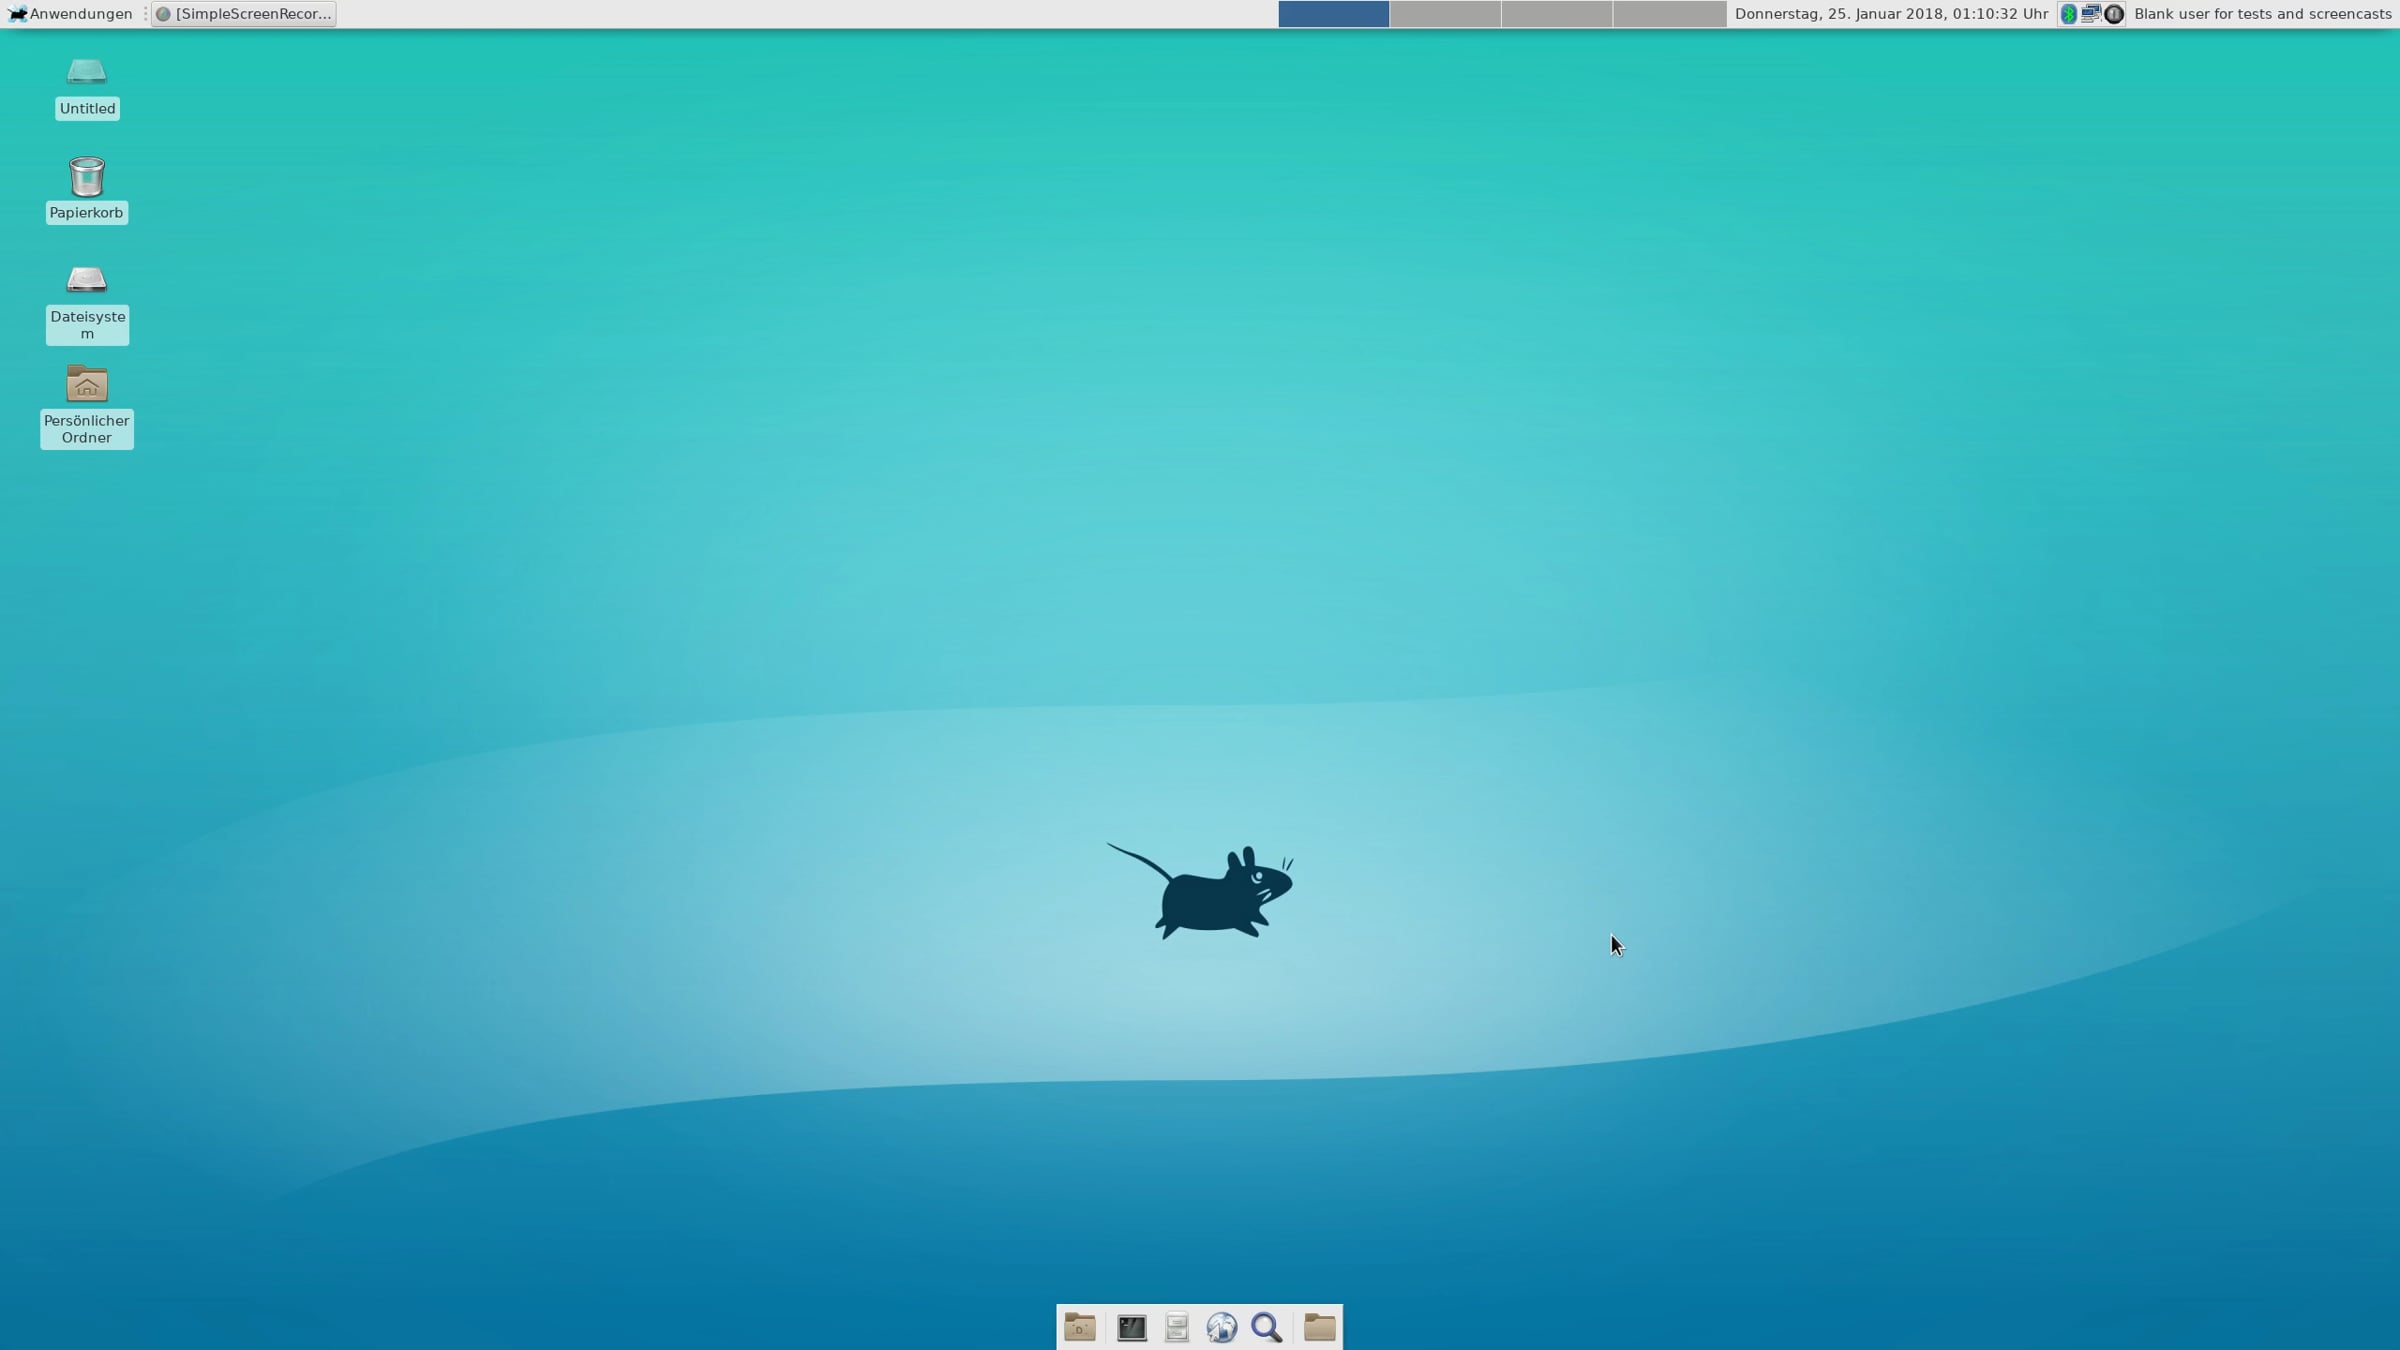Click SimpleScreenRecorder taskbar window button

pyautogui.click(x=244, y=14)
